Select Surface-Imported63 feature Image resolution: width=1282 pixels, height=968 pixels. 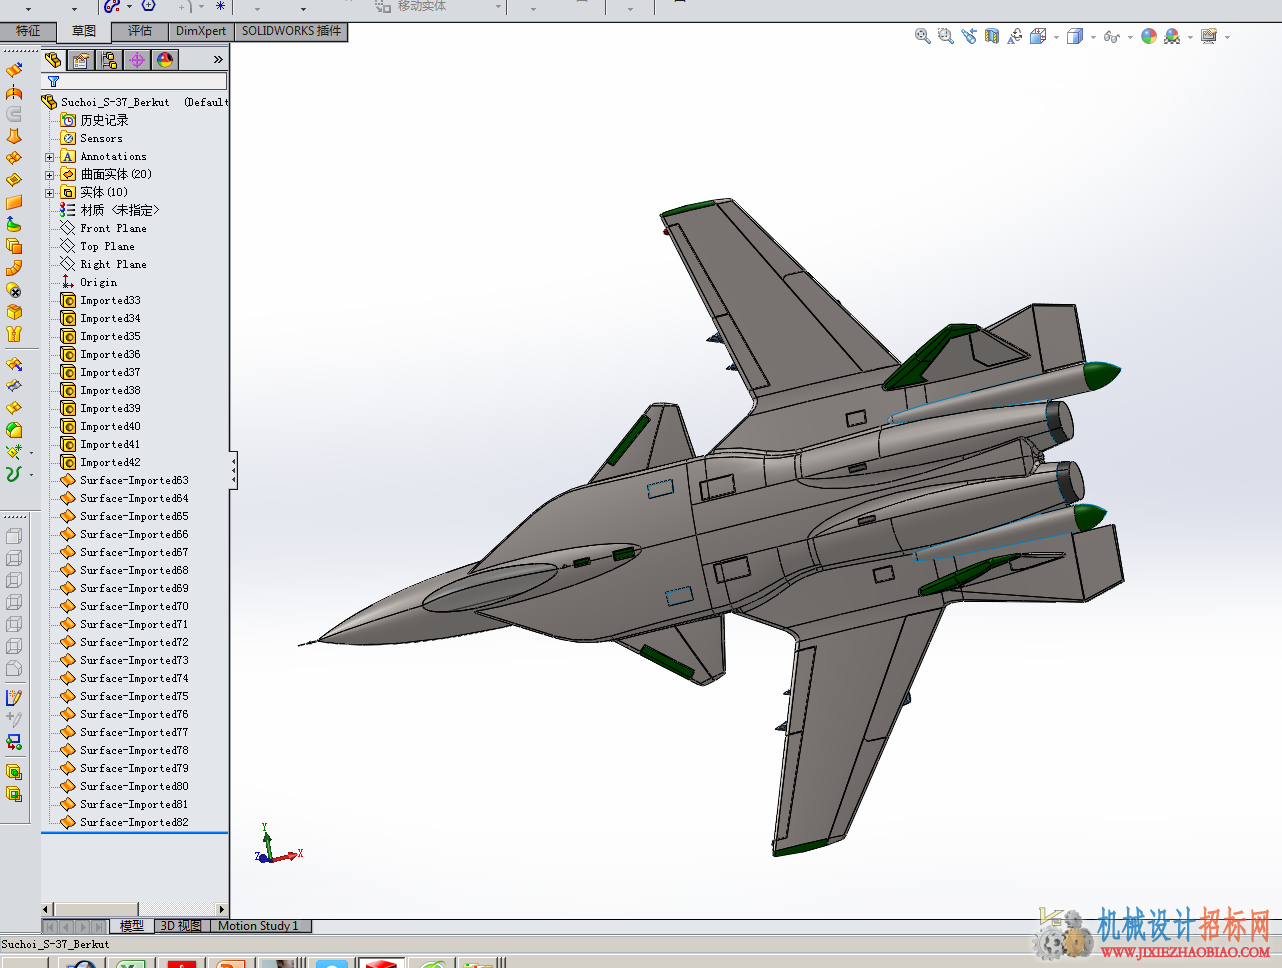point(134,480)
